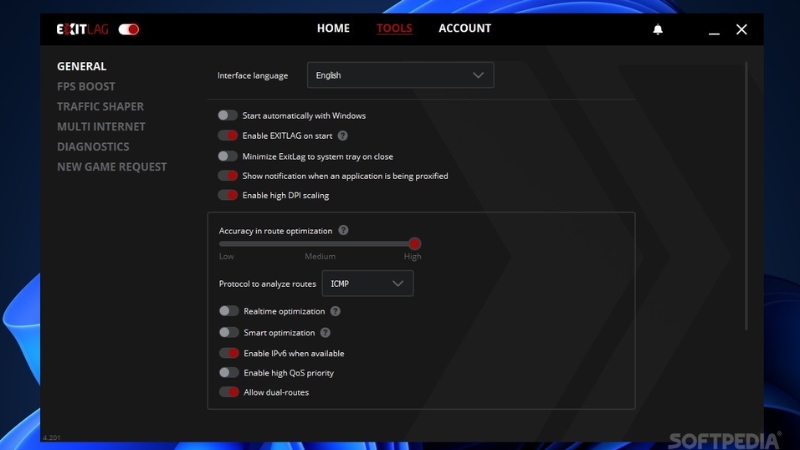Open the ACCOUNT tab
The height and width of the screenshot is (450, 800).
tap(465, 29)
